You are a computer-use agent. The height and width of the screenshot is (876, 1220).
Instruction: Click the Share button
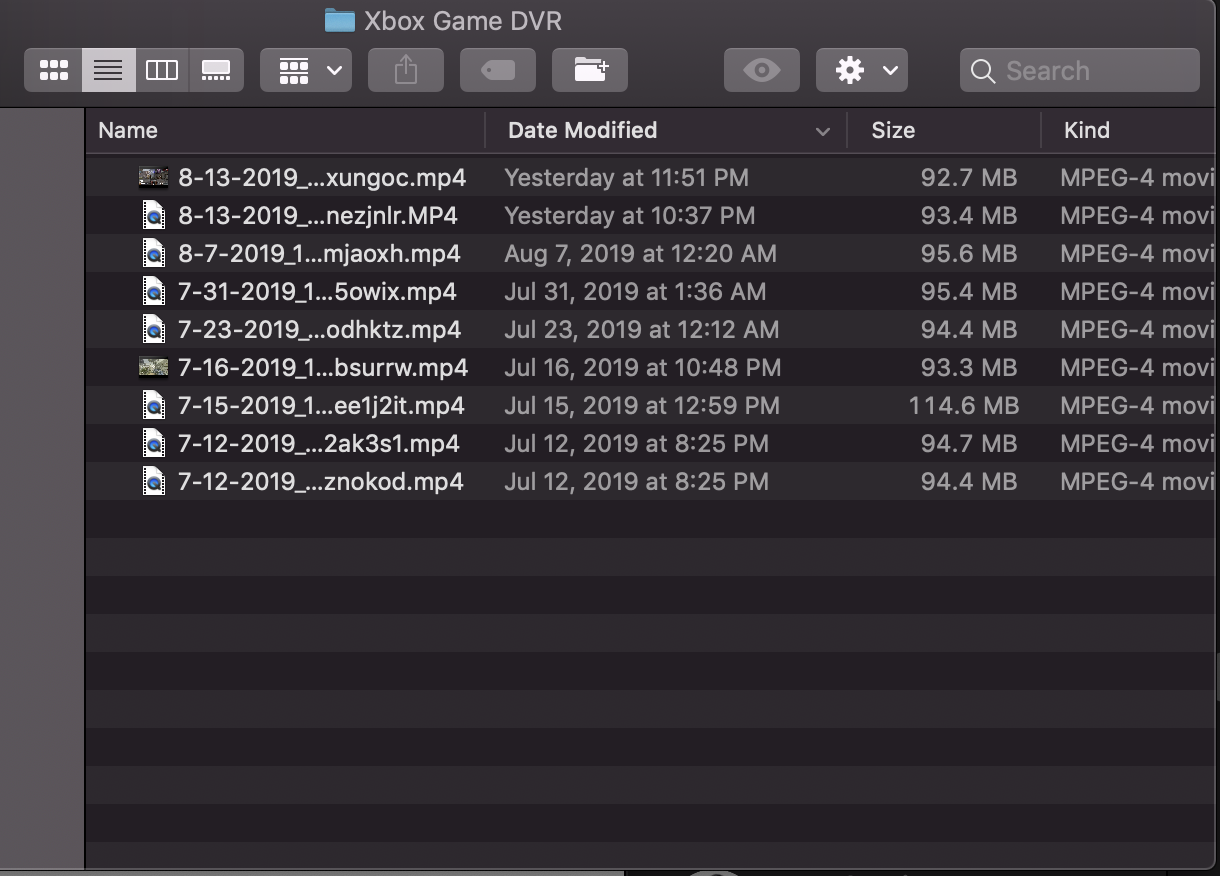tap(405, 70)
